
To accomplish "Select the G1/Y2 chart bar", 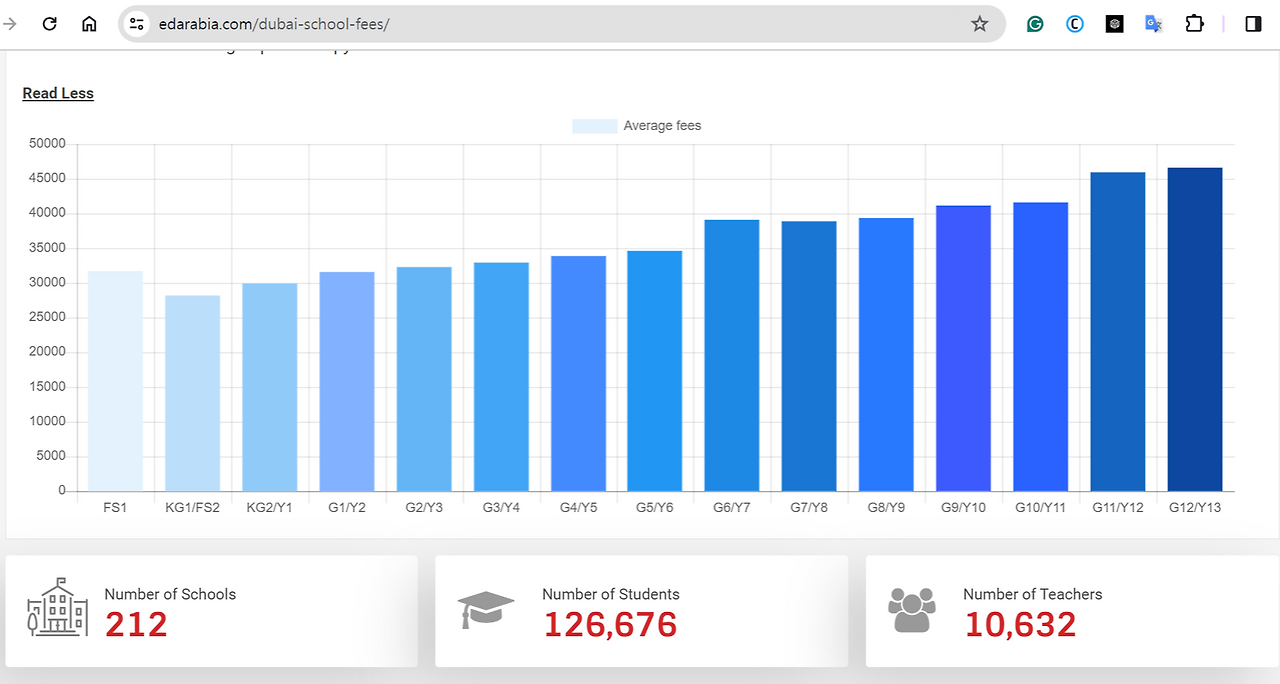I will [x=347, y=381].
